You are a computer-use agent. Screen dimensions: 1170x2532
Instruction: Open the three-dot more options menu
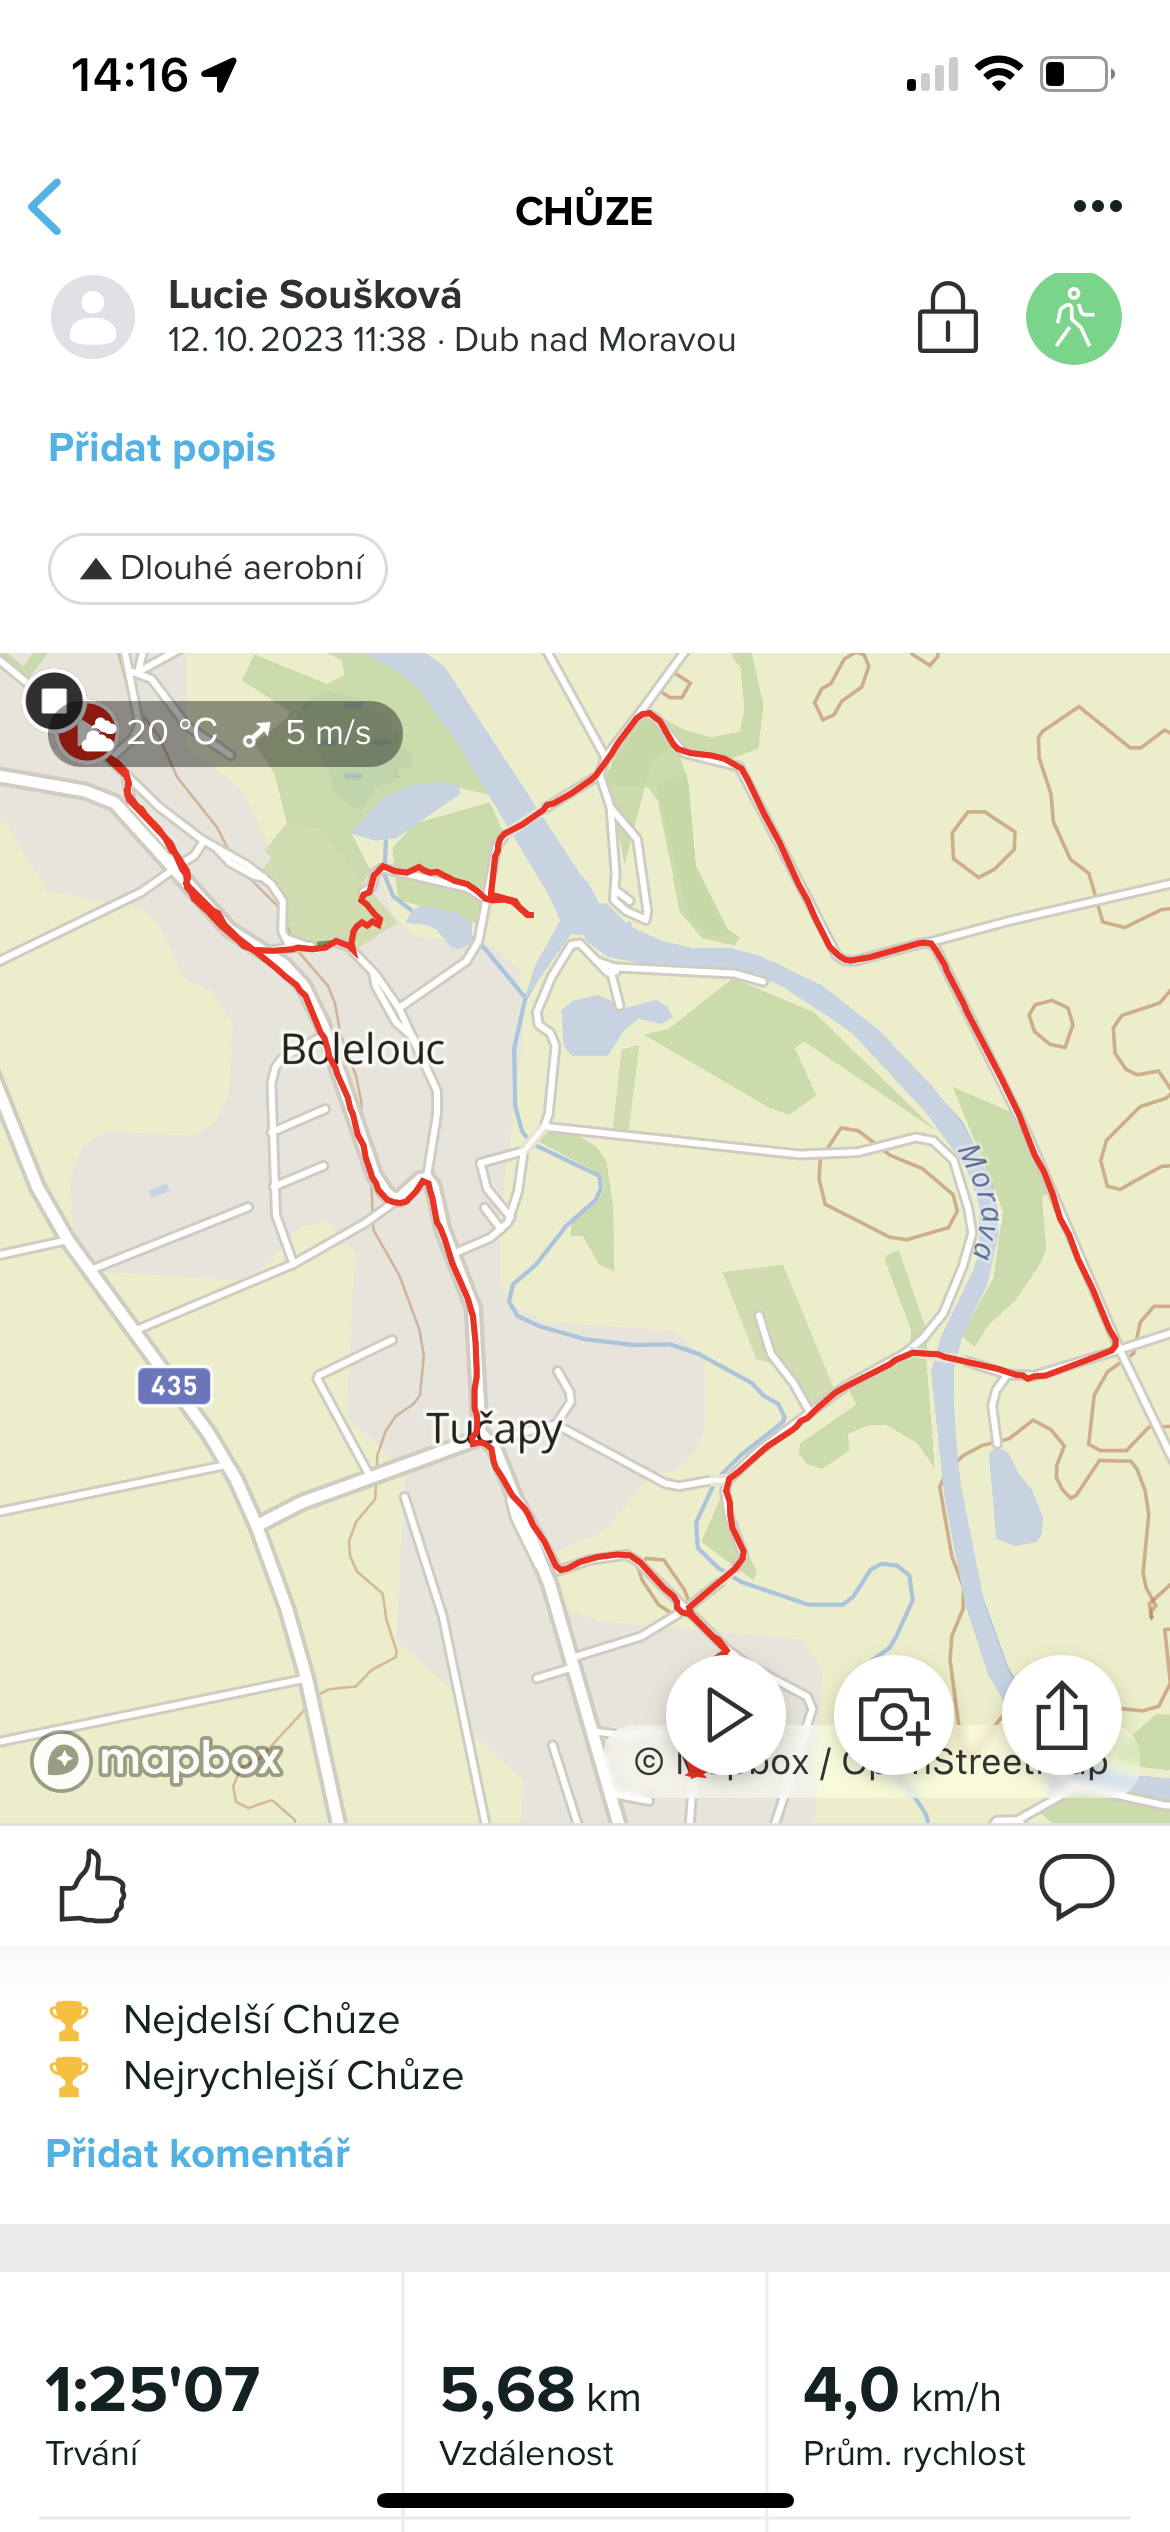[x=1097, y=206]
